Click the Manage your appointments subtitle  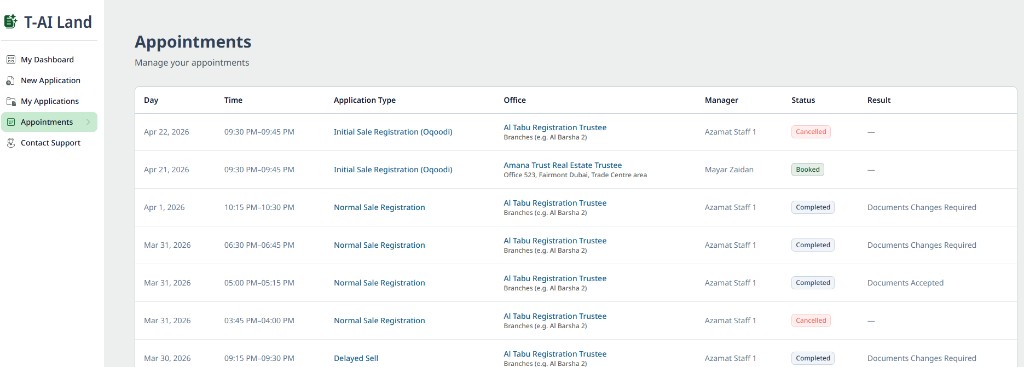tap(192, 63)
